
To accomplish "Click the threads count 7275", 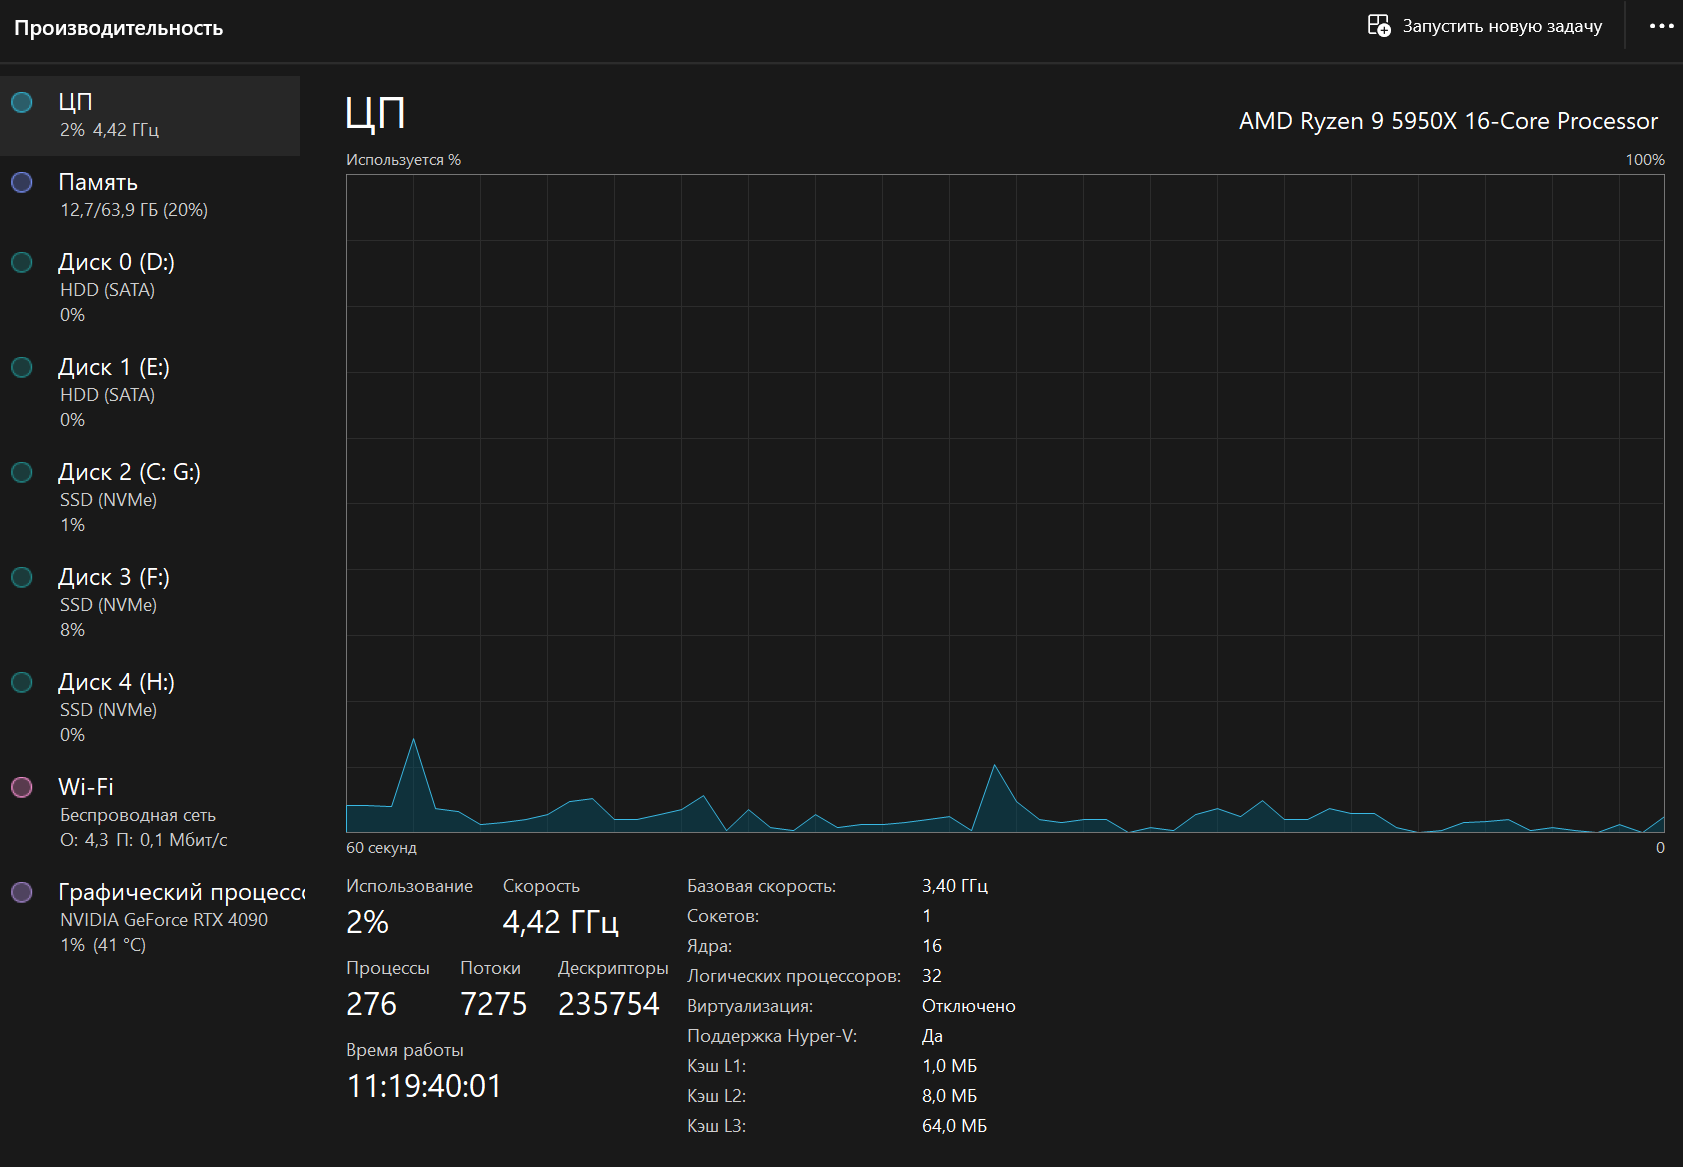I will click(493, 1004).
